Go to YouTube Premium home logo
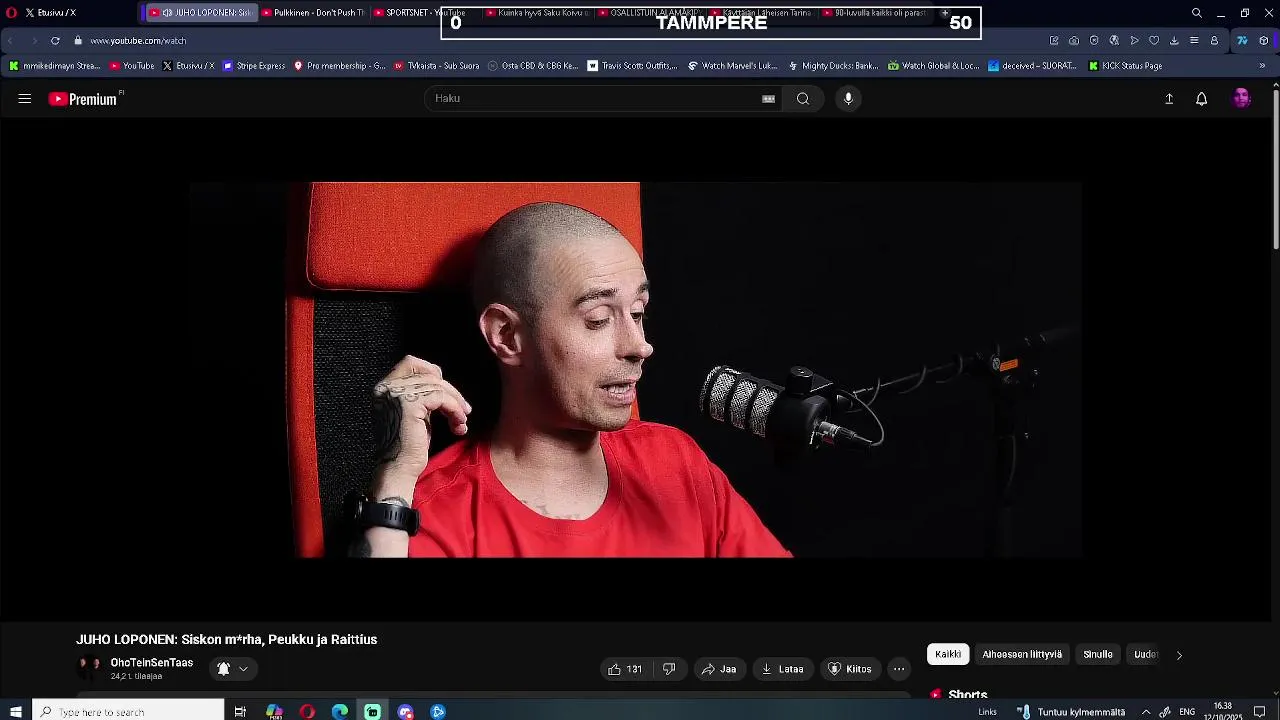The image size is (1280, 720). tap(85, 99)
